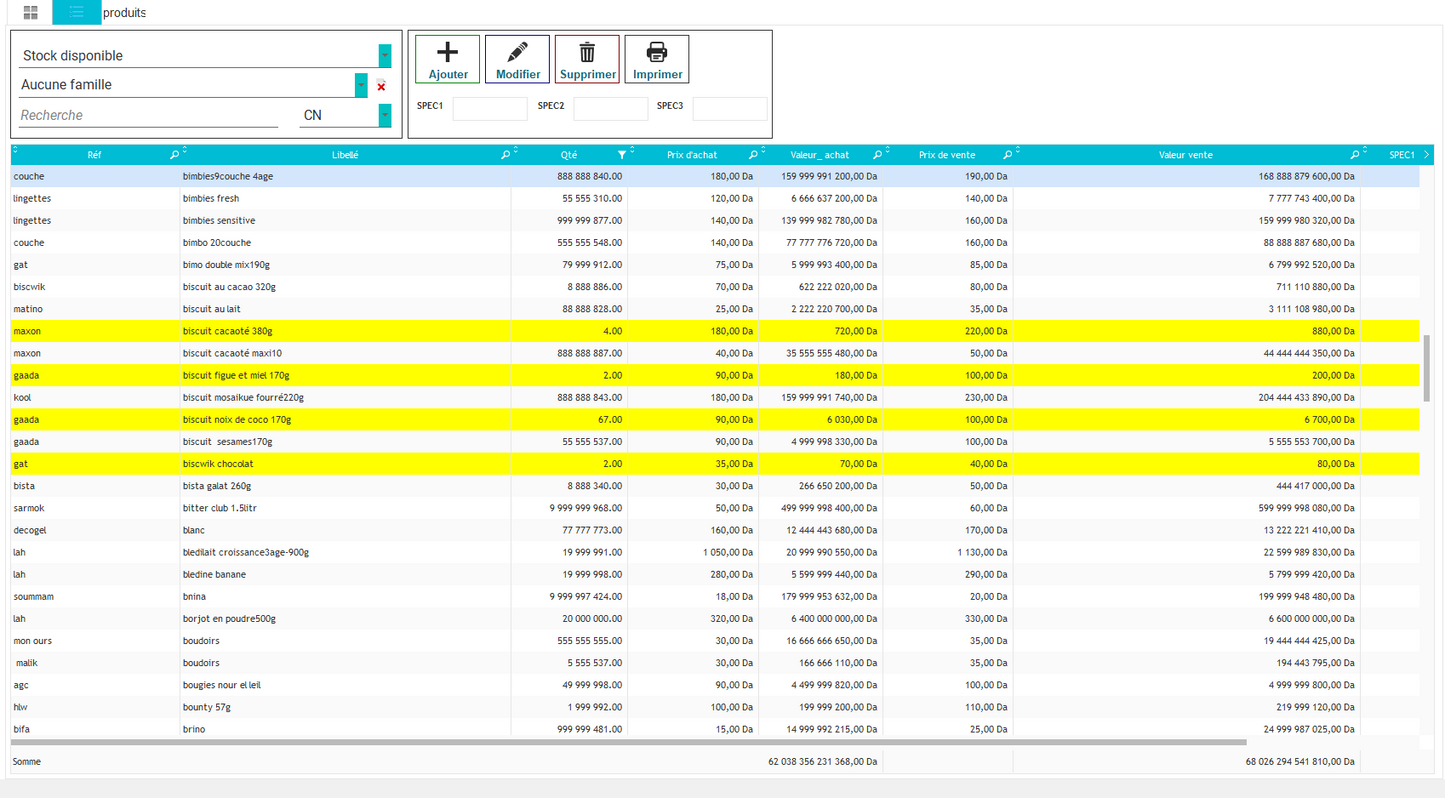This screenshot has height=798, width=1445.
Task: Click the horizontal scrollbar under the table
Action: 628,742
